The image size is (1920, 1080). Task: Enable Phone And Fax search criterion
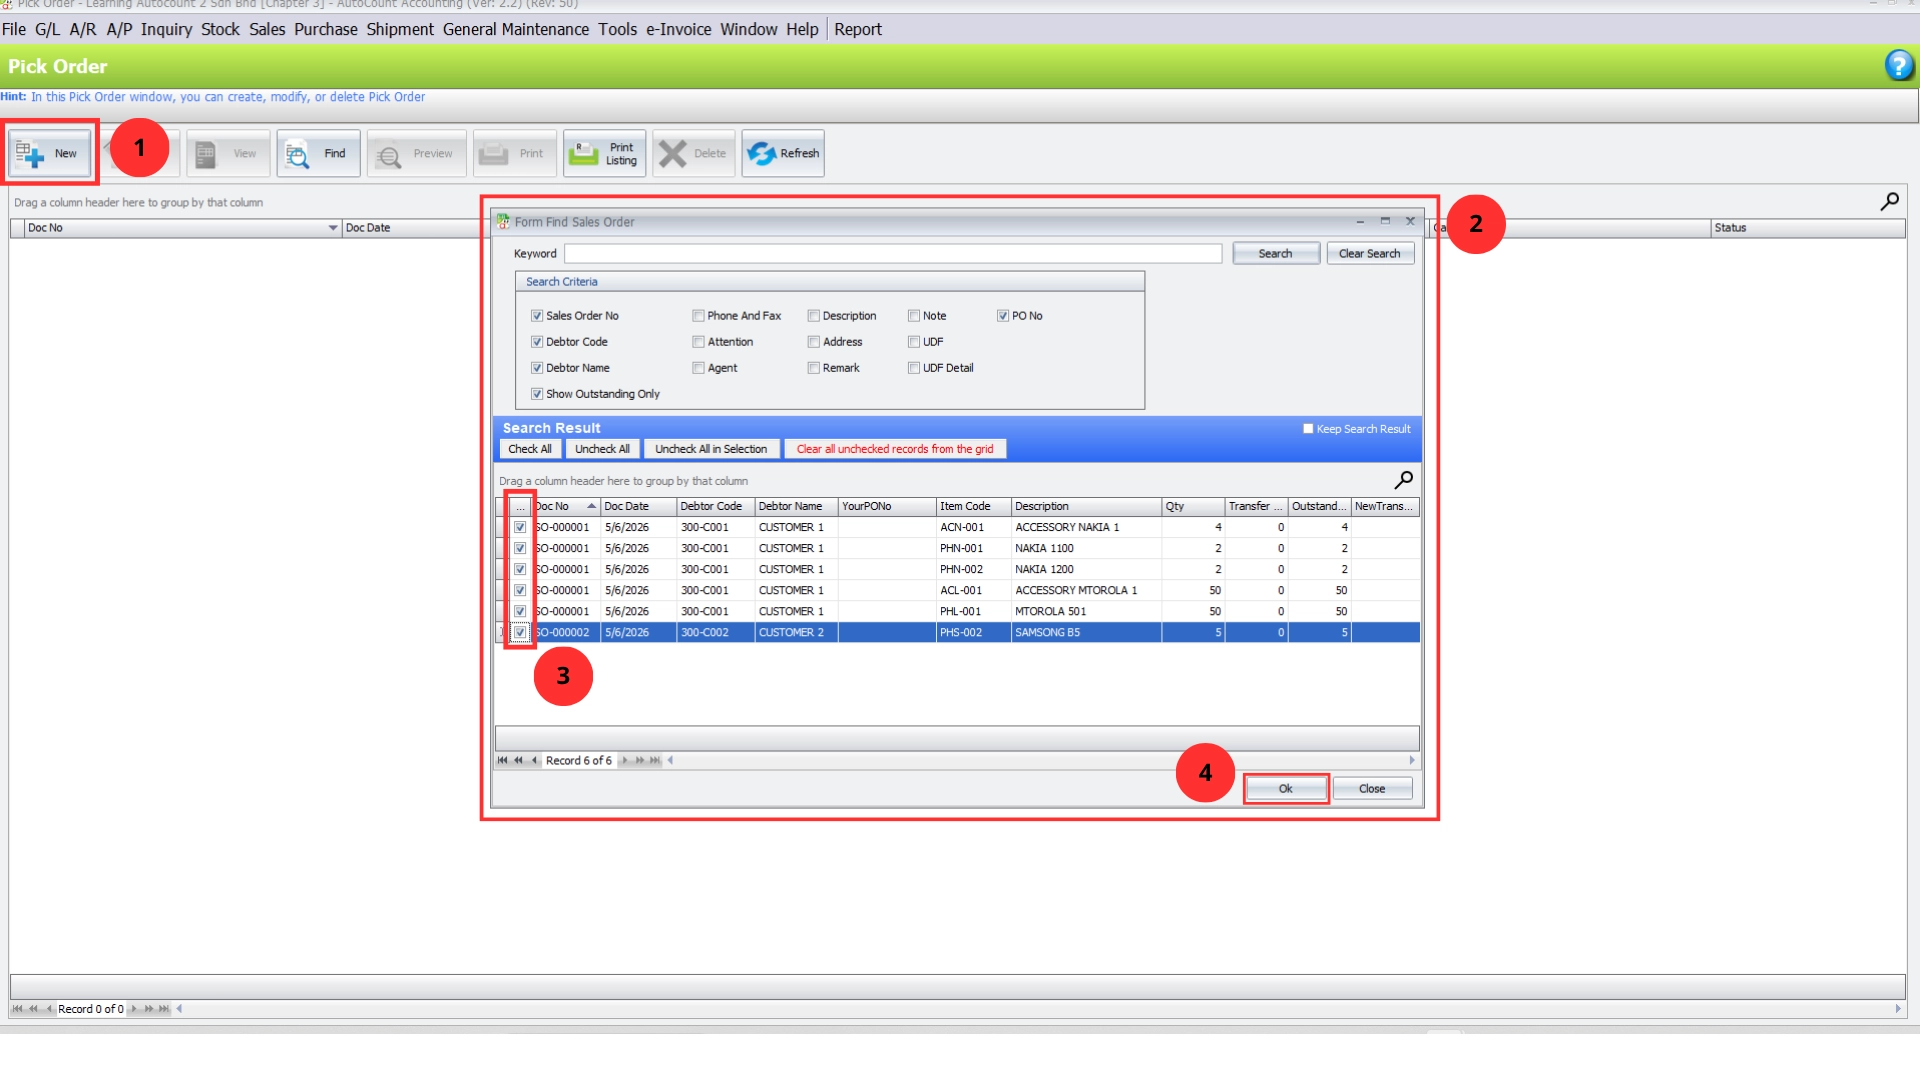(x=698, y=316)
